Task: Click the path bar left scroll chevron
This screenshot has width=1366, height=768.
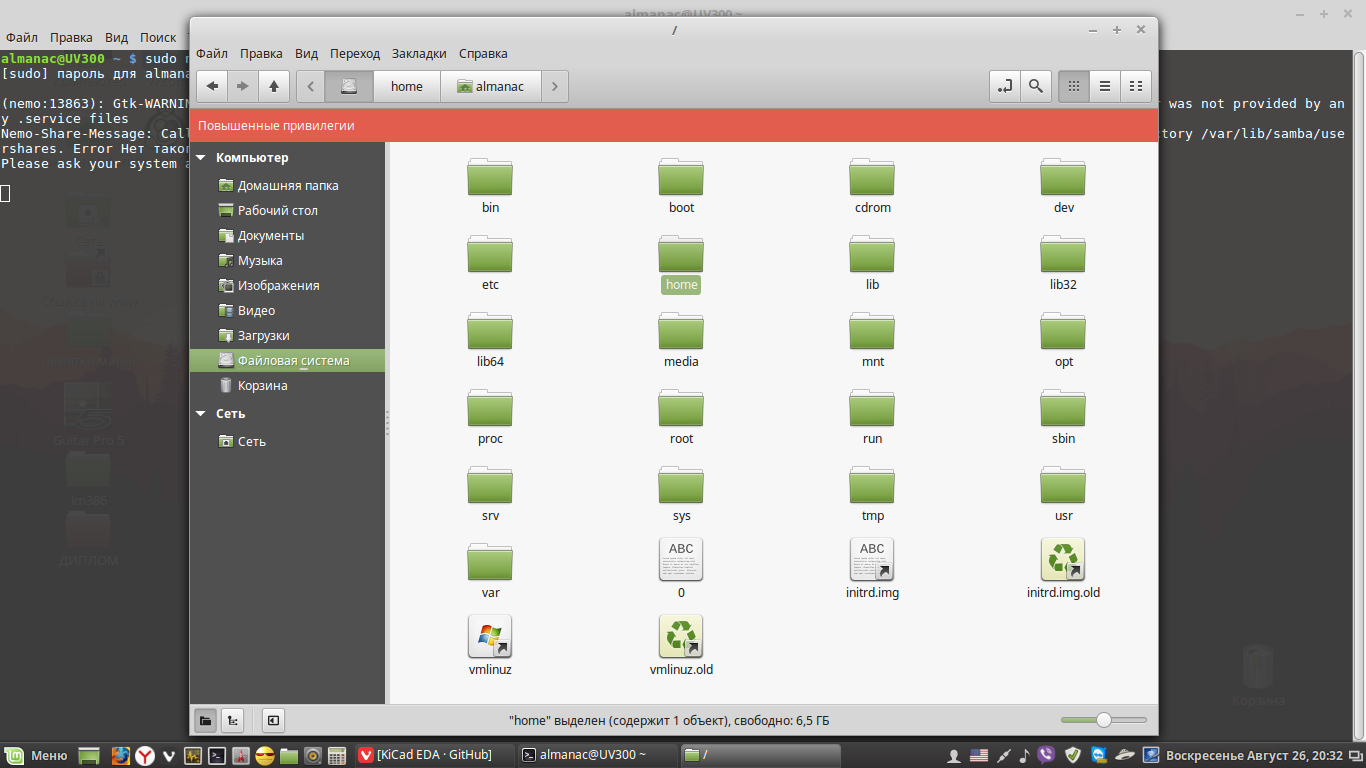Action: (311, 86)
